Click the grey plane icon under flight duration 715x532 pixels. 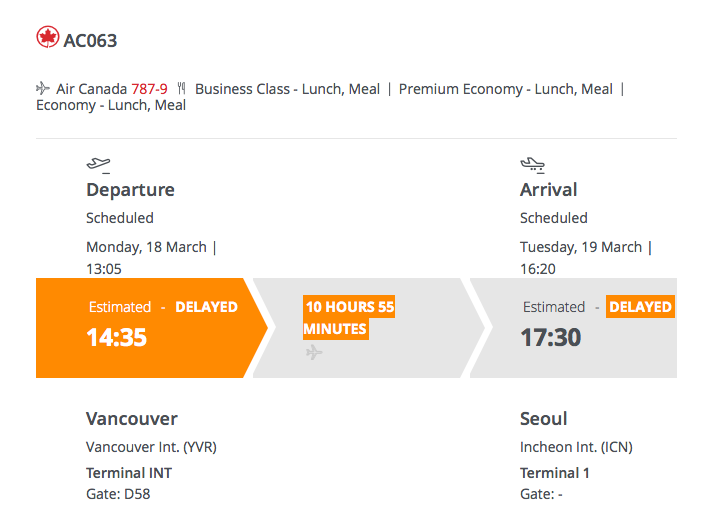pos(314,352)
